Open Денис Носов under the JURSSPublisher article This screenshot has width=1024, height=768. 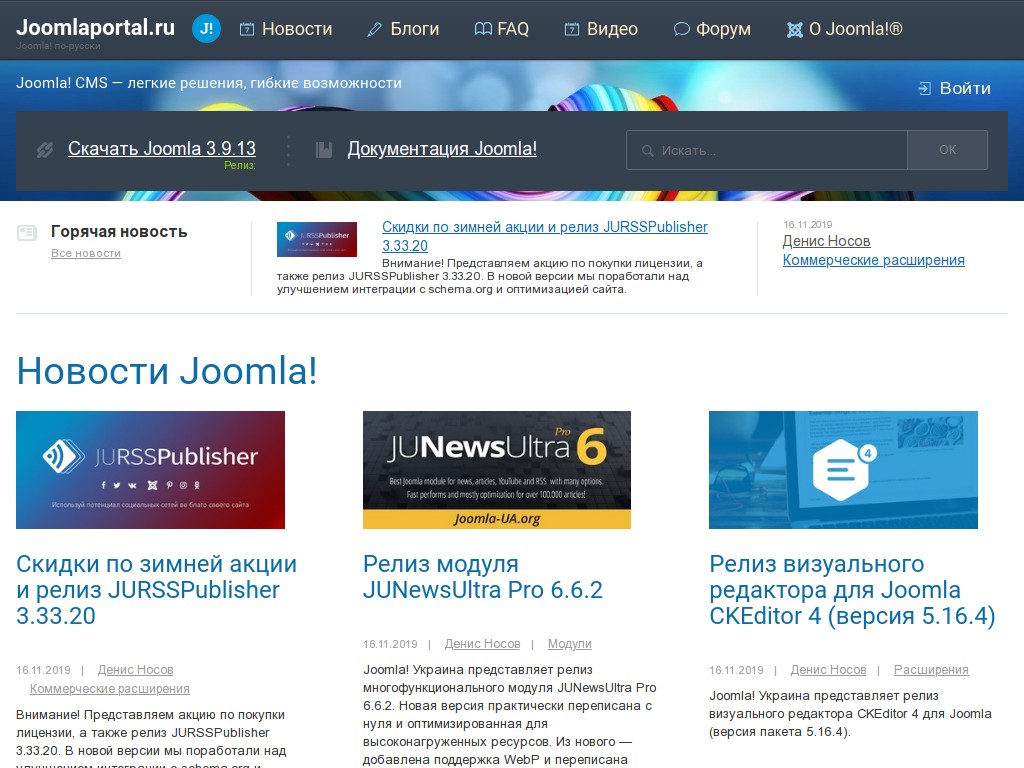pos(136,670)
